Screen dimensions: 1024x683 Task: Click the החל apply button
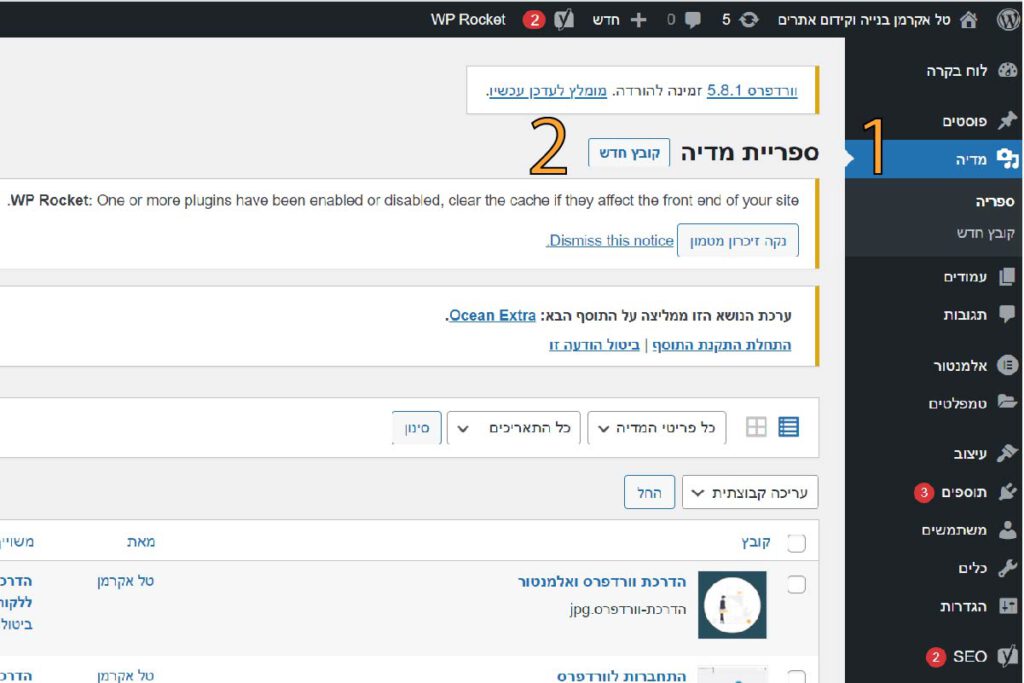click(x=649, y=492)
